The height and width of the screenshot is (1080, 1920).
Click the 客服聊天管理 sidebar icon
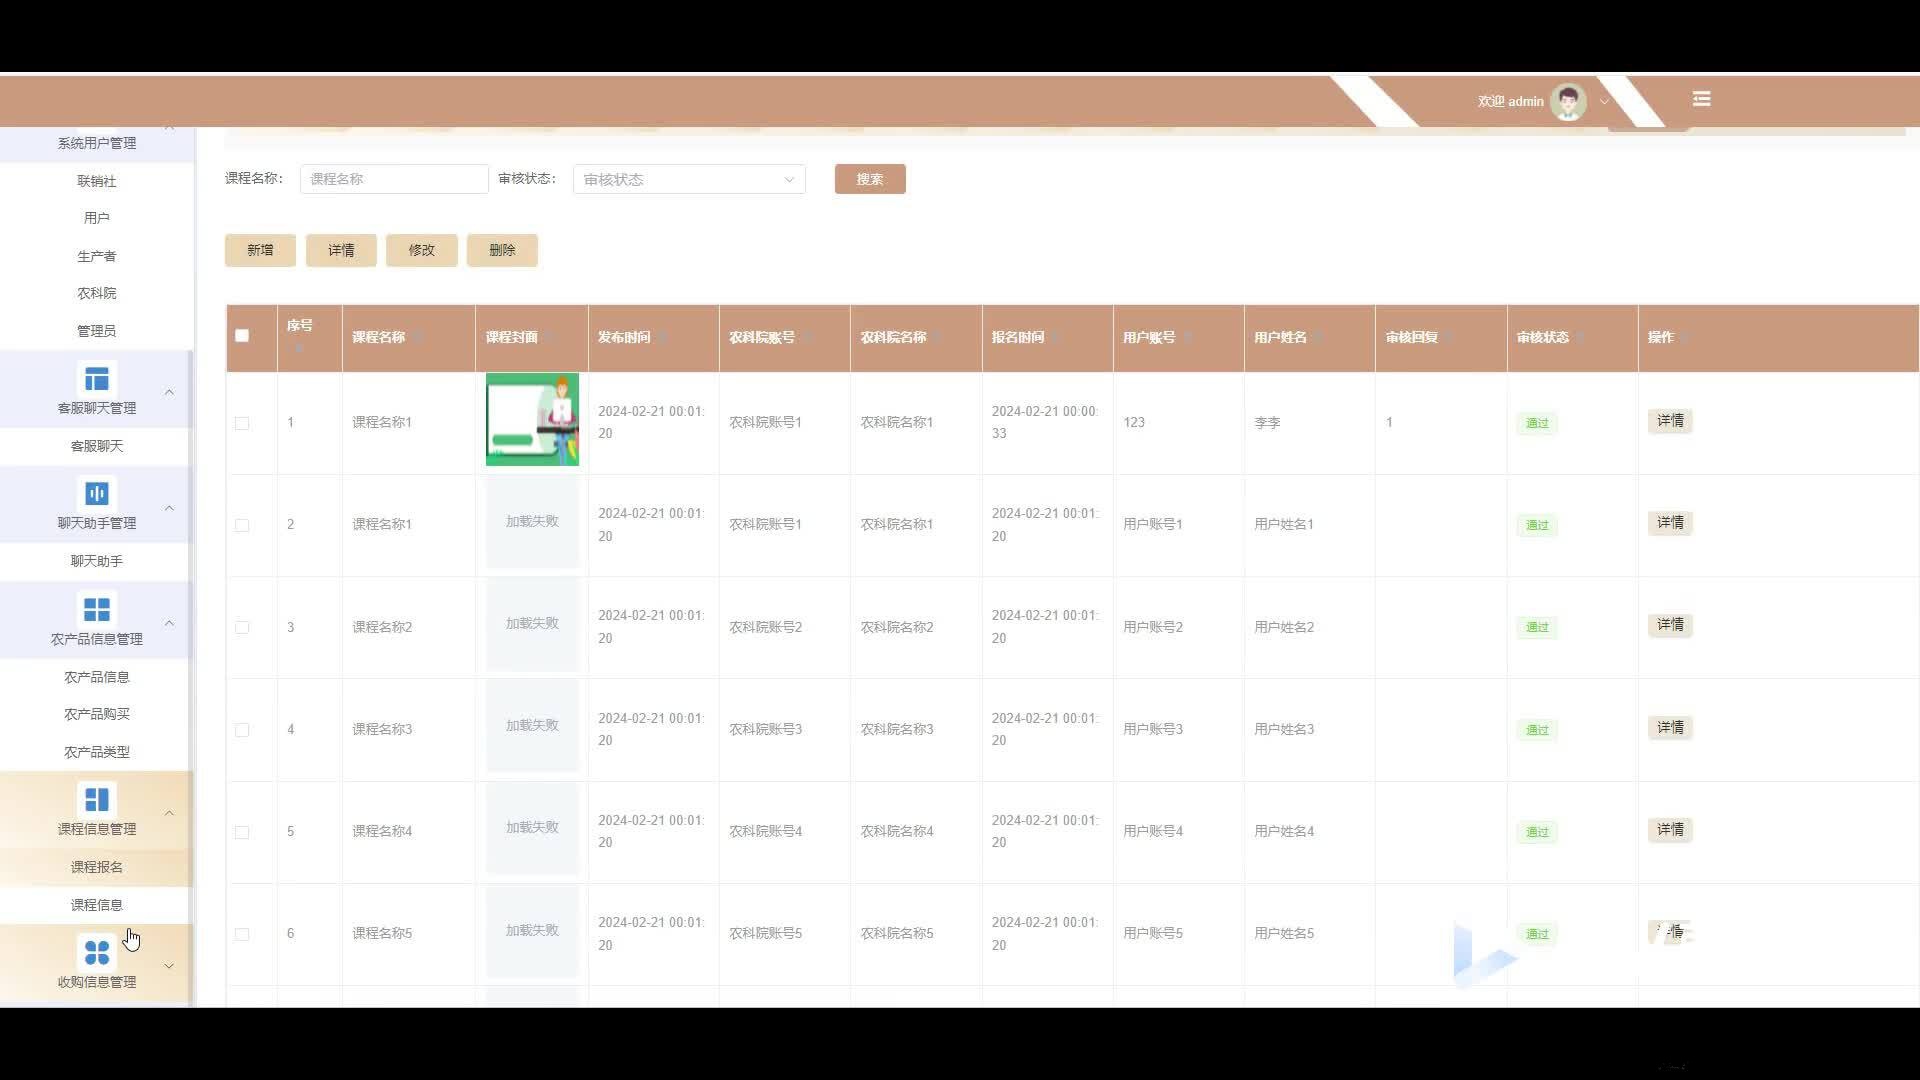click(97, 379)
